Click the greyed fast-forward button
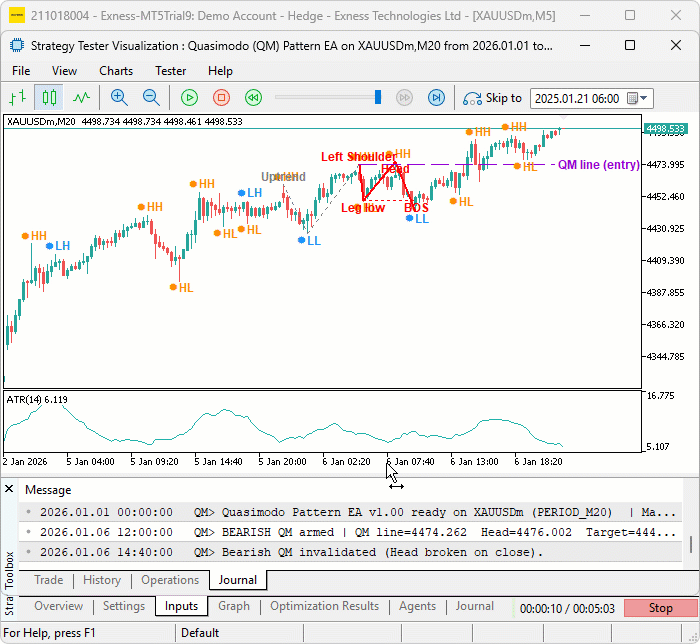The height and width of the screenshot is (644, 700). coord(404,97)
